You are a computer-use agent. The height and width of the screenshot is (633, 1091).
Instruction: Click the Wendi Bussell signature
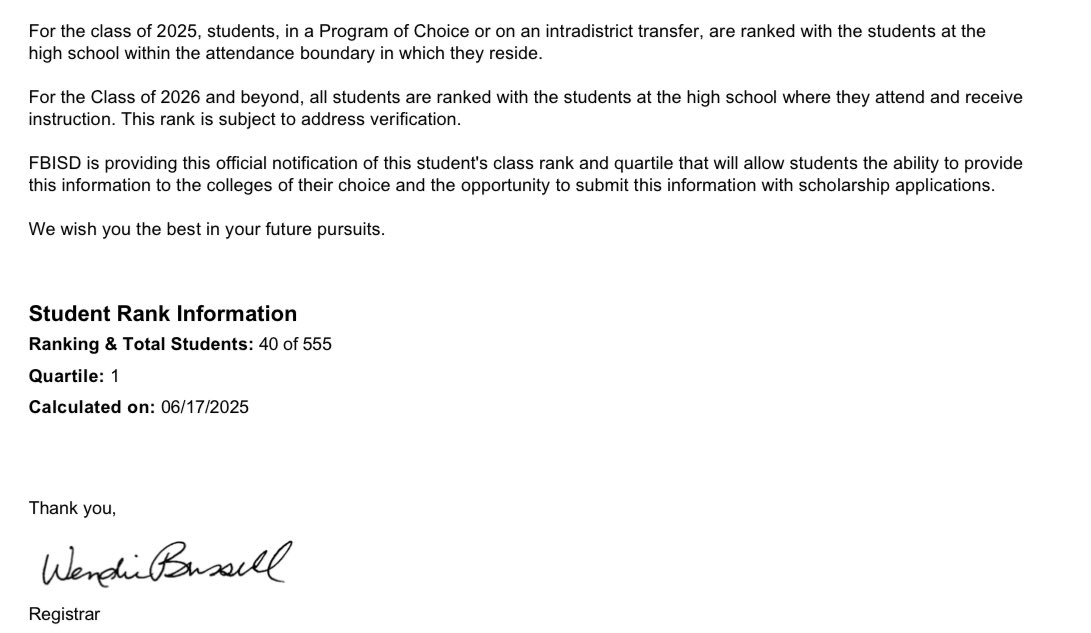[x=166, y=563]
